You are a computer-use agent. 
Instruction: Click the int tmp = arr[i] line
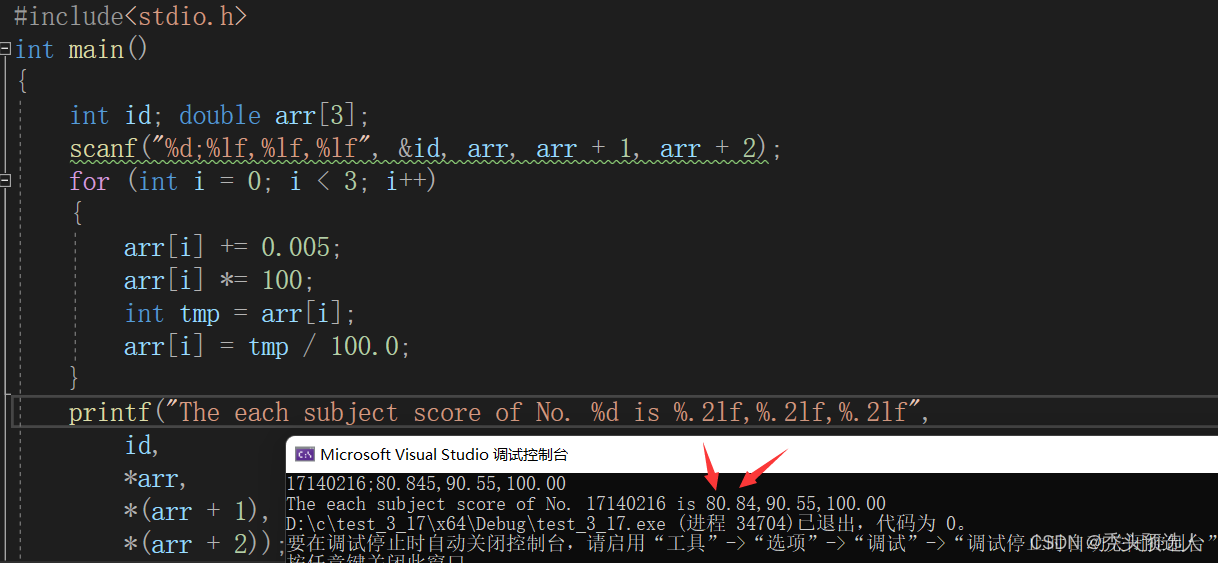click(240, 313)
